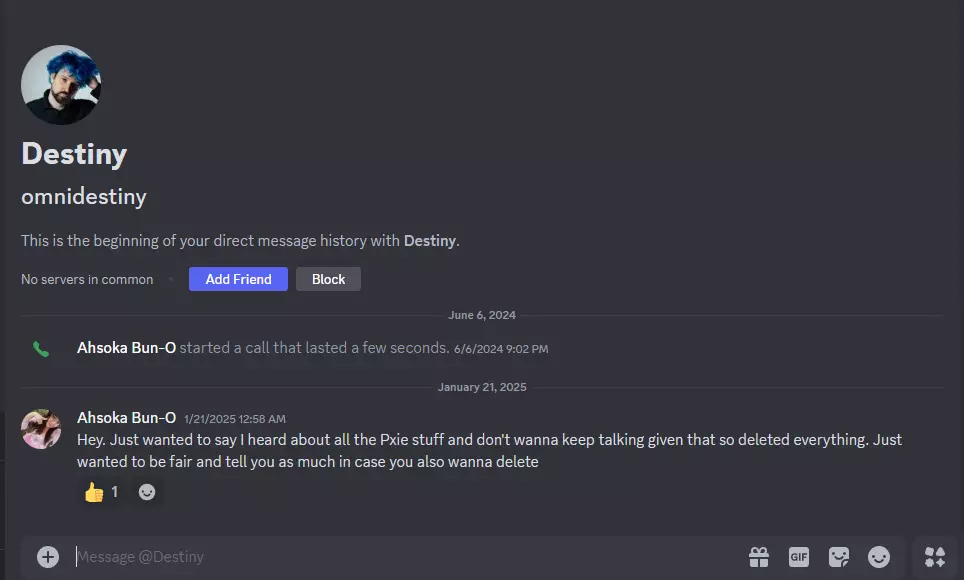
Task: Click the June 6, 2024 date divider label
Action: (482, 315)
